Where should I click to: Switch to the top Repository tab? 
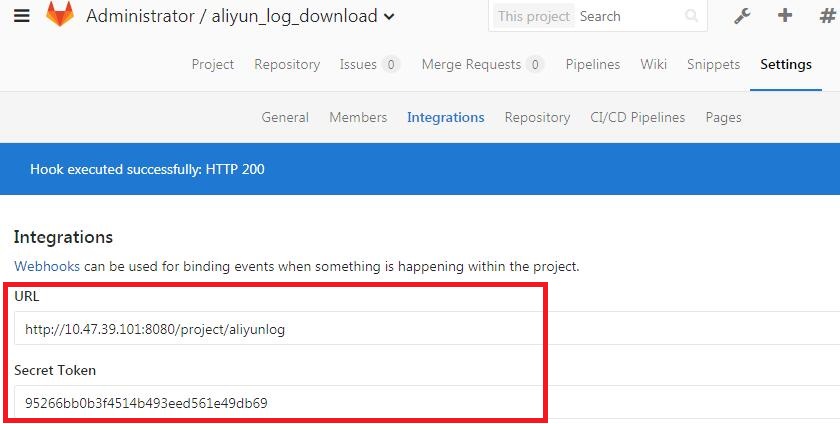[x=287, y=64]
